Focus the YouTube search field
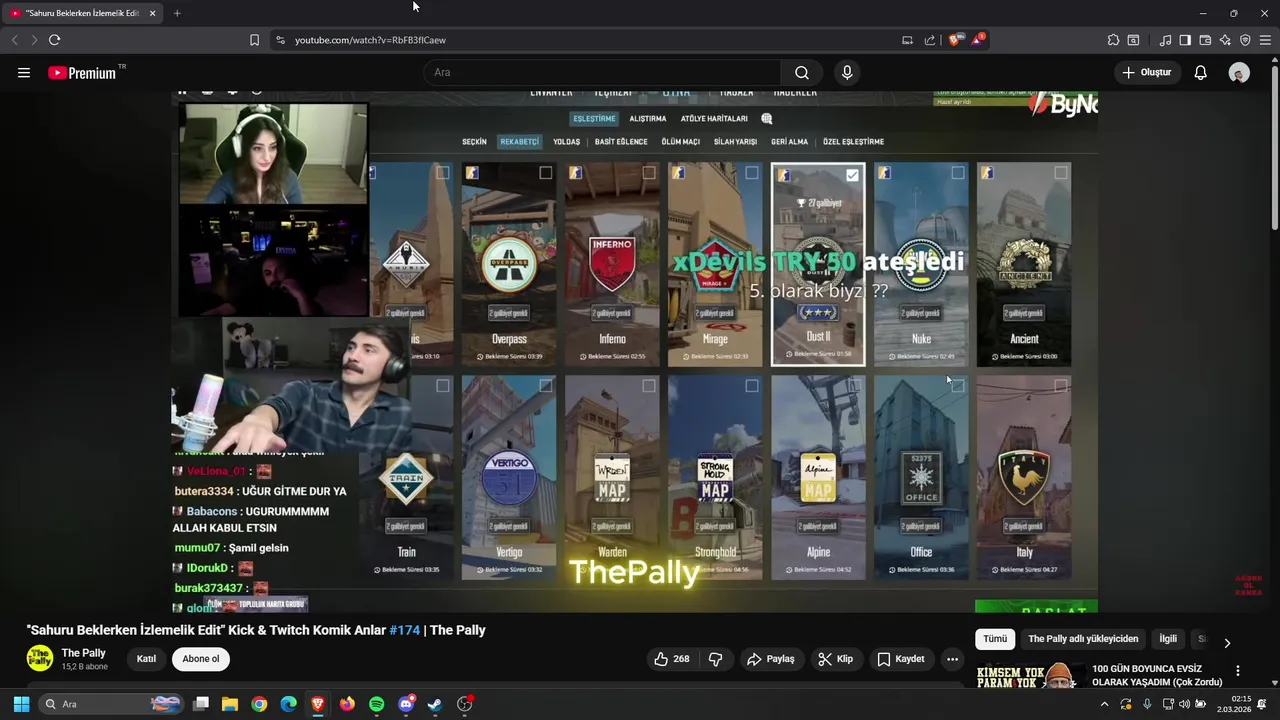Viewport: 1280px width, 720px height. 602,72
